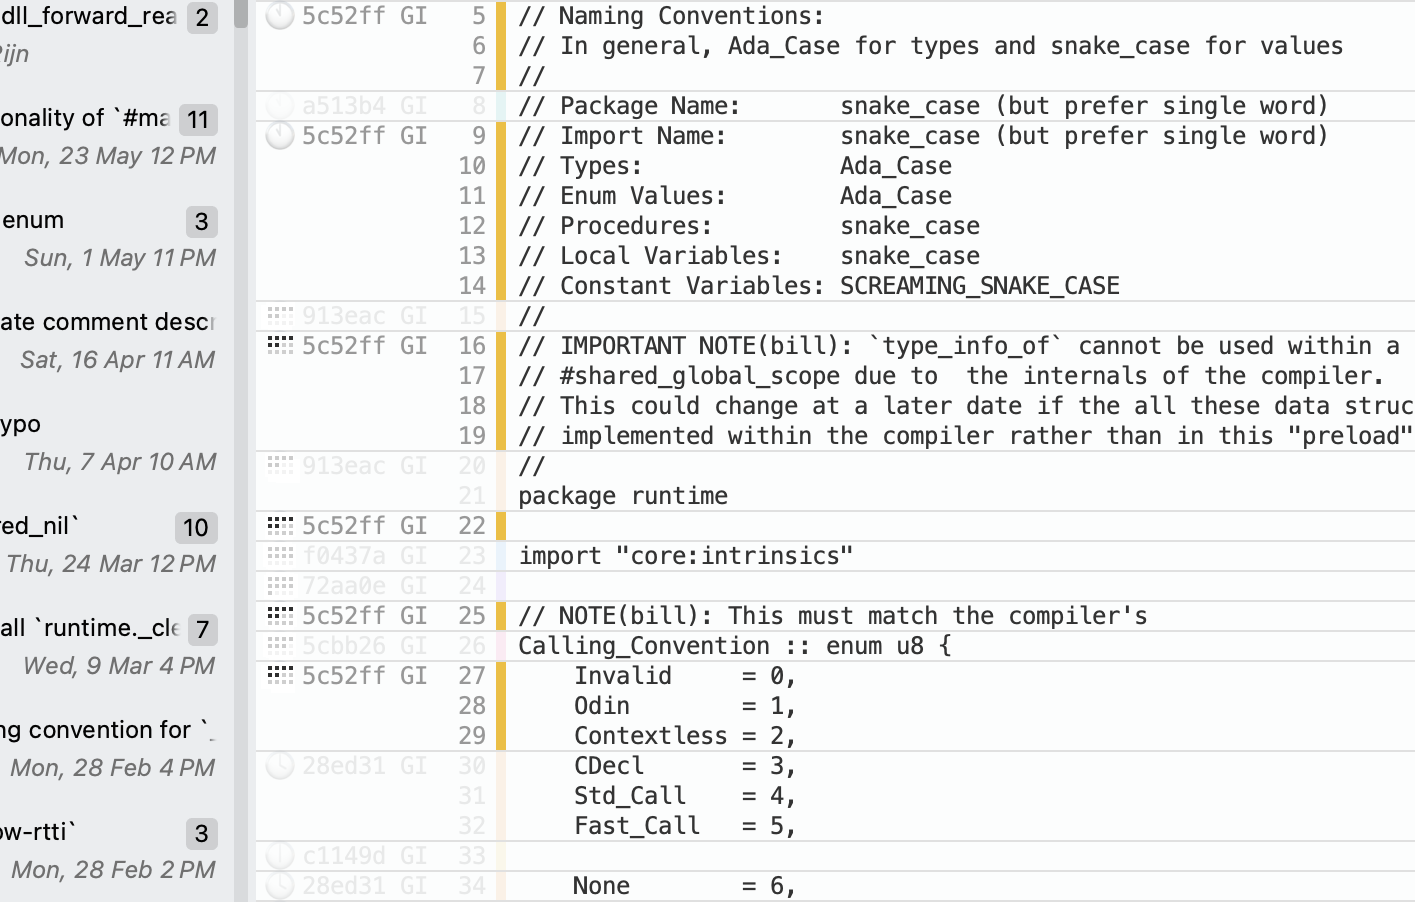The height and width of the screenshot is (902, 1415).
Task: Click the faded clock icon for commit a513b4
Action: tap(278, 106)
